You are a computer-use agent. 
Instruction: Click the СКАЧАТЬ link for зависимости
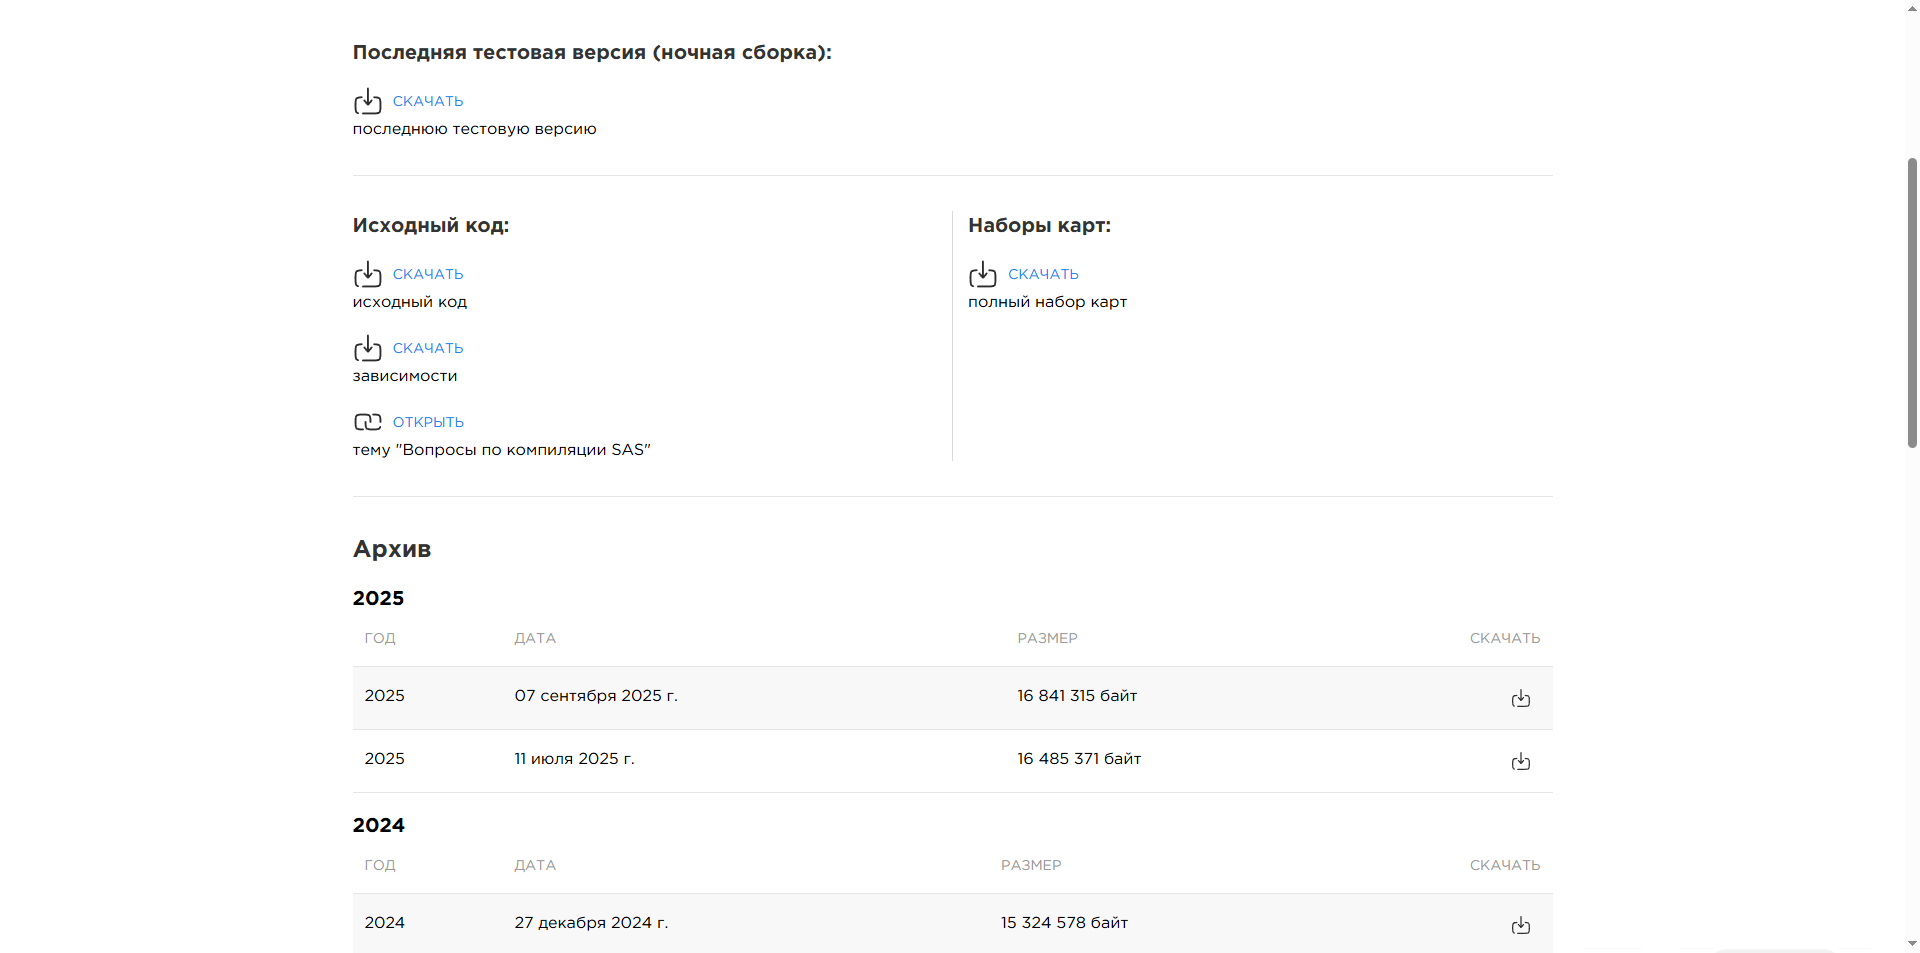[428, 348]
